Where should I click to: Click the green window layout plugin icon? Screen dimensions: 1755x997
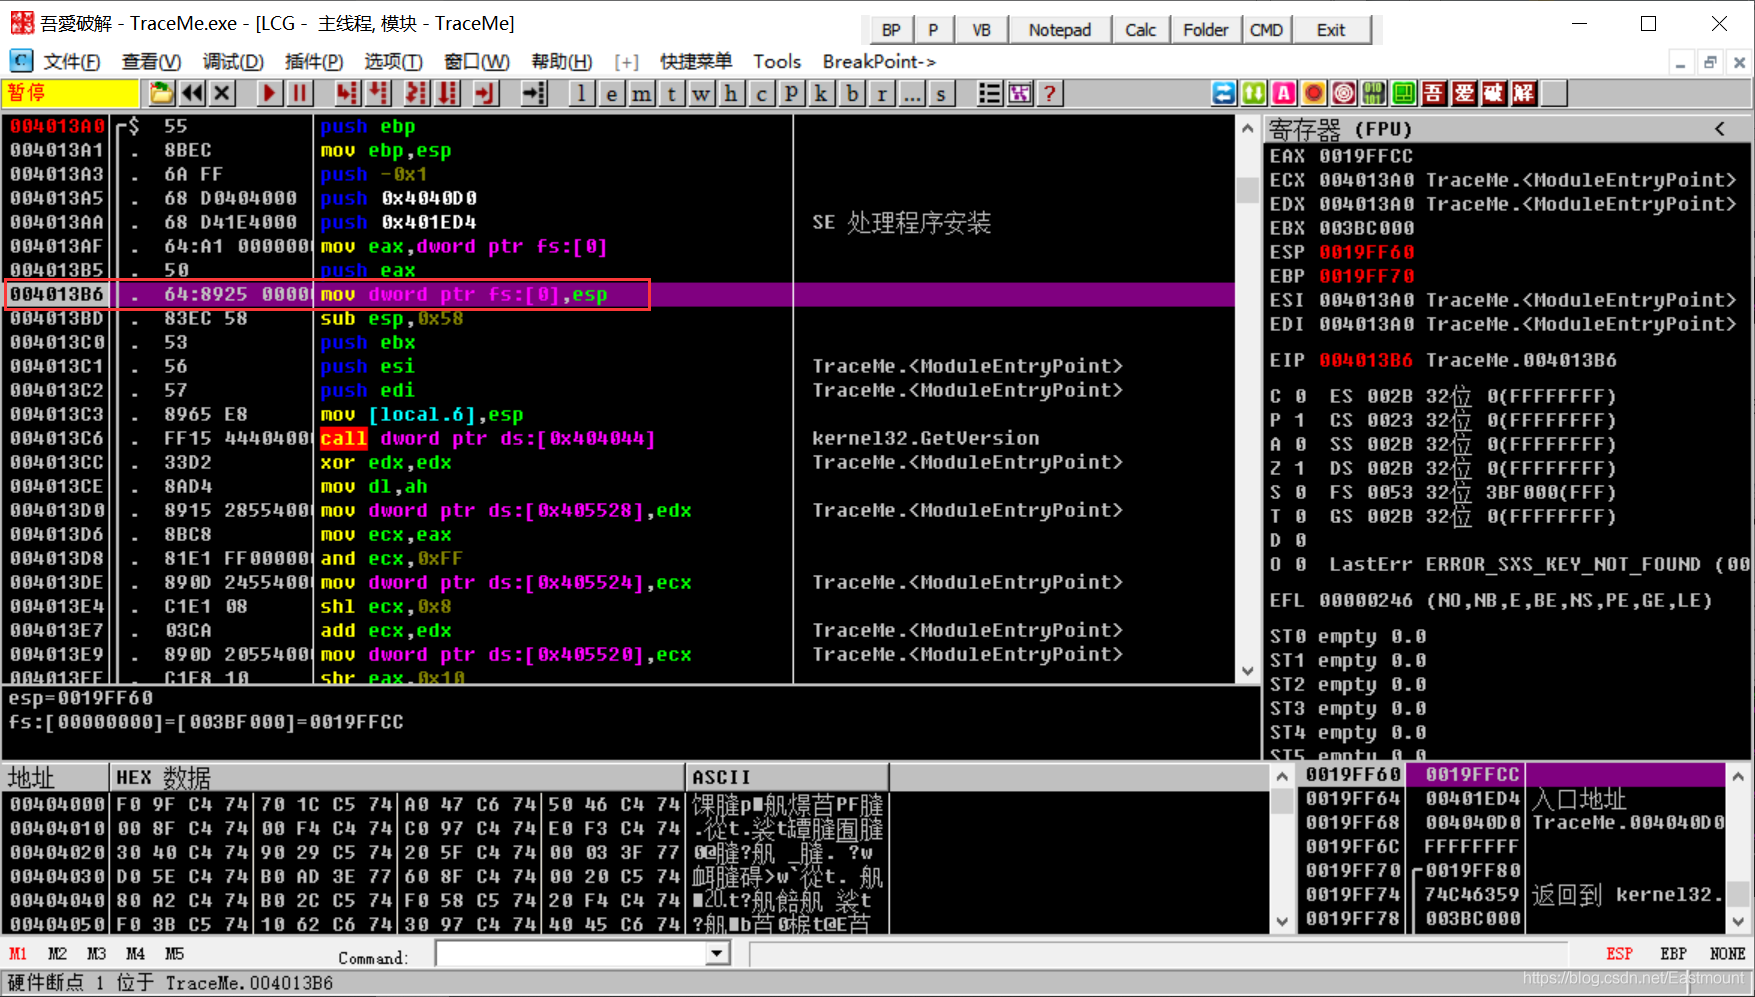pos(1404,94)
